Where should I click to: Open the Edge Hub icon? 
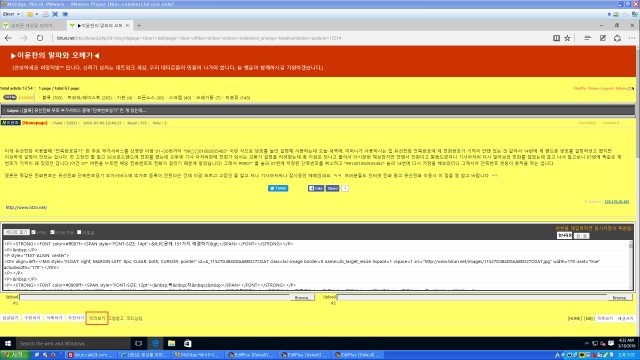coord(587,38)
